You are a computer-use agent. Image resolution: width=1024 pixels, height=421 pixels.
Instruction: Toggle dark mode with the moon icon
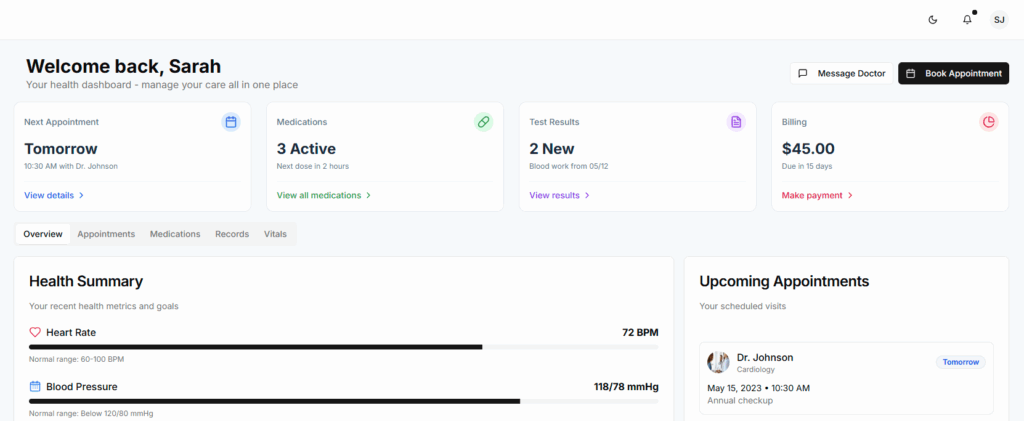point(933,19)
